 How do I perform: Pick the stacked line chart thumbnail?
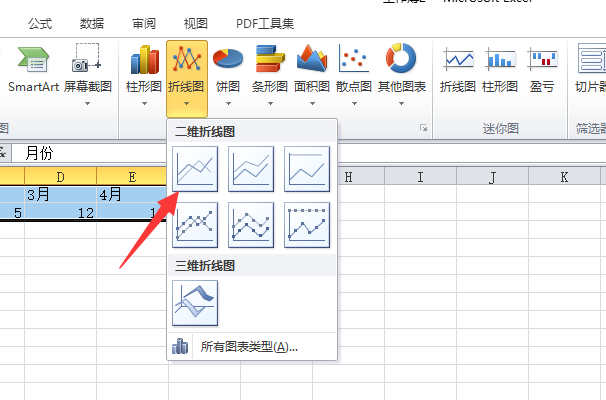[251, 169]
